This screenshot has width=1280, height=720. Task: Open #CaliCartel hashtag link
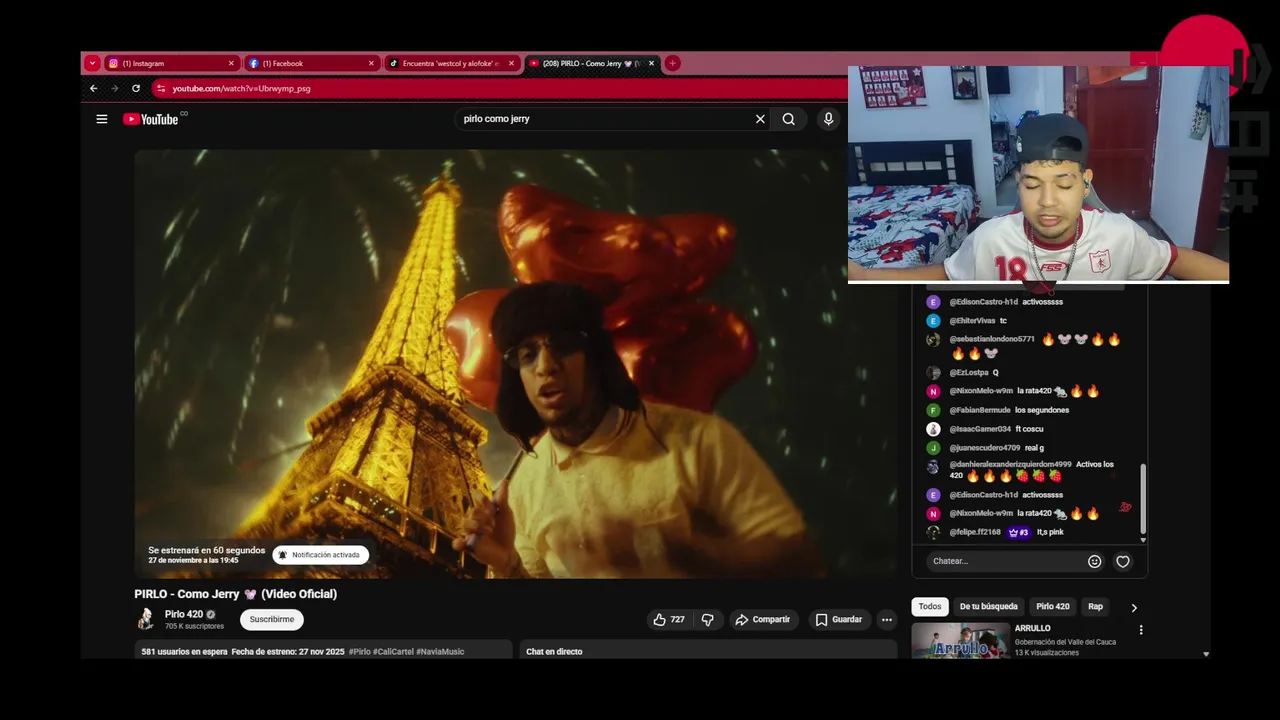click(x=396, y=652)
